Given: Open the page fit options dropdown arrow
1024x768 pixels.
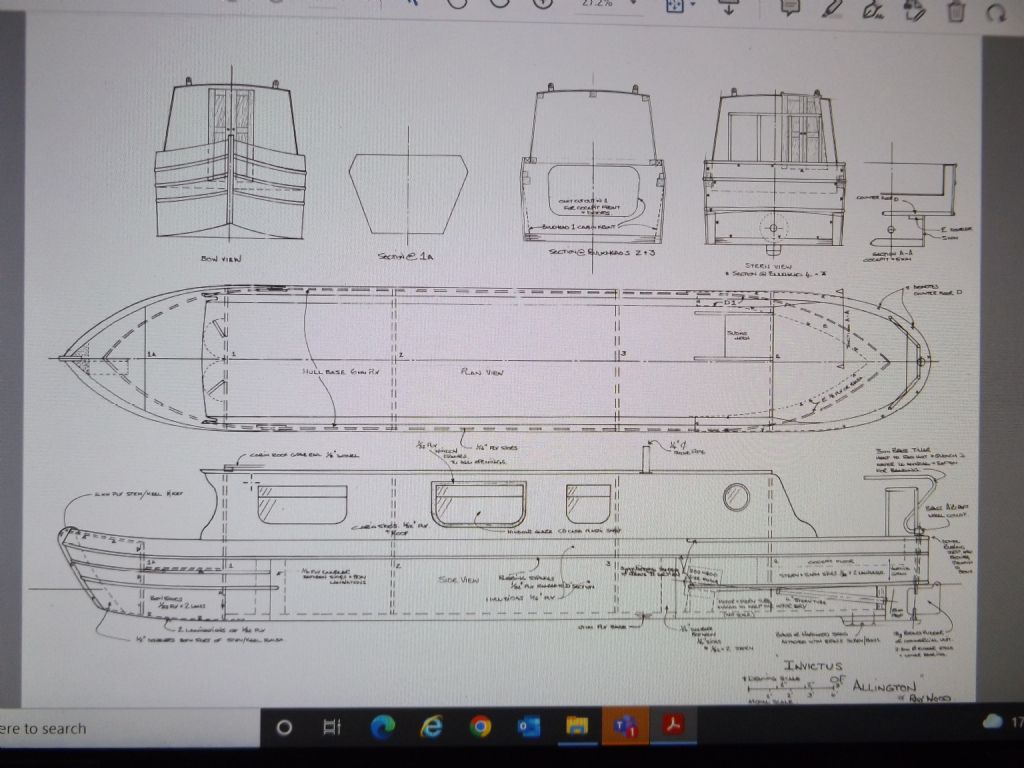Looking at the screenshot, I should pyautogui.click(x=693, y=5).
